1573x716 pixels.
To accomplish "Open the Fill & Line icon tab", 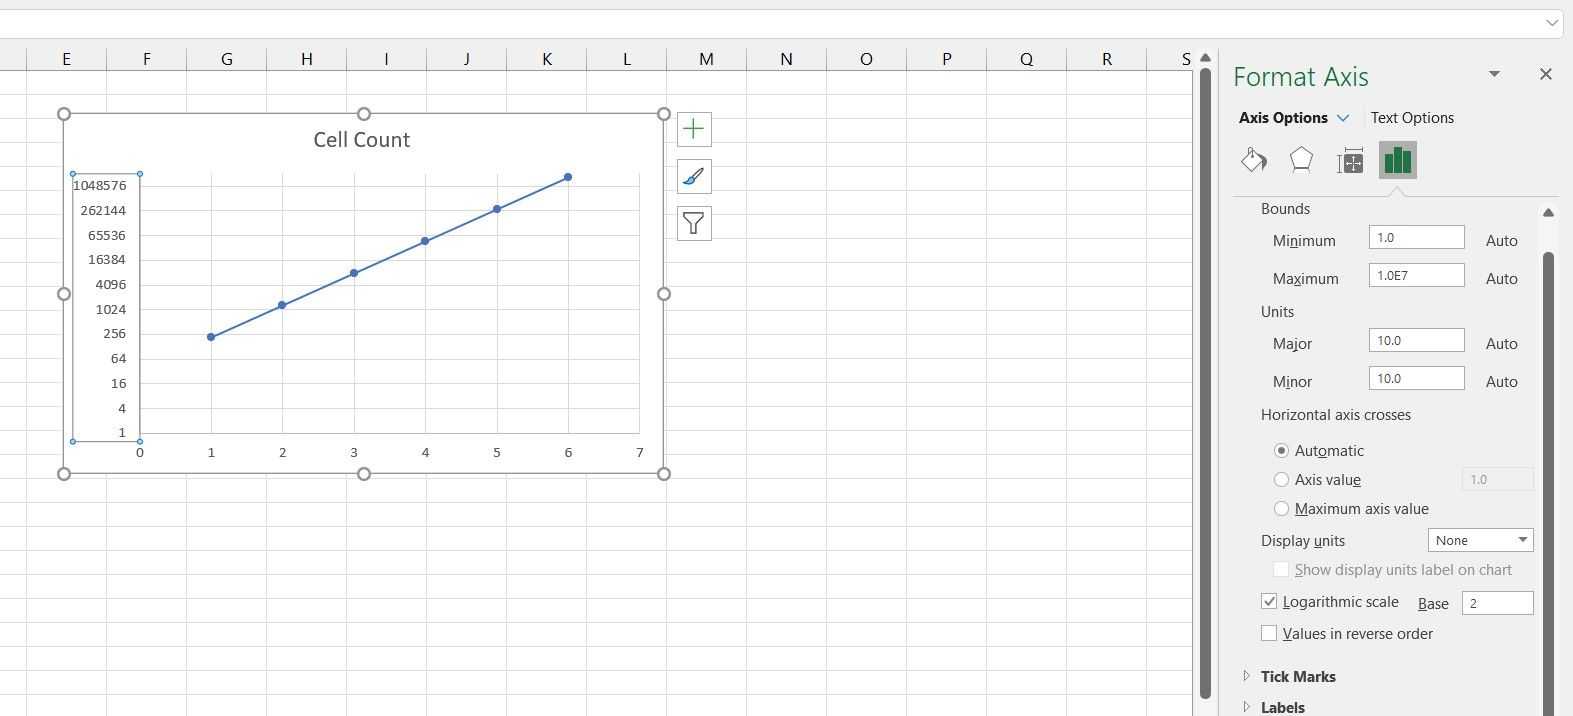I will tap(1253, 160).
